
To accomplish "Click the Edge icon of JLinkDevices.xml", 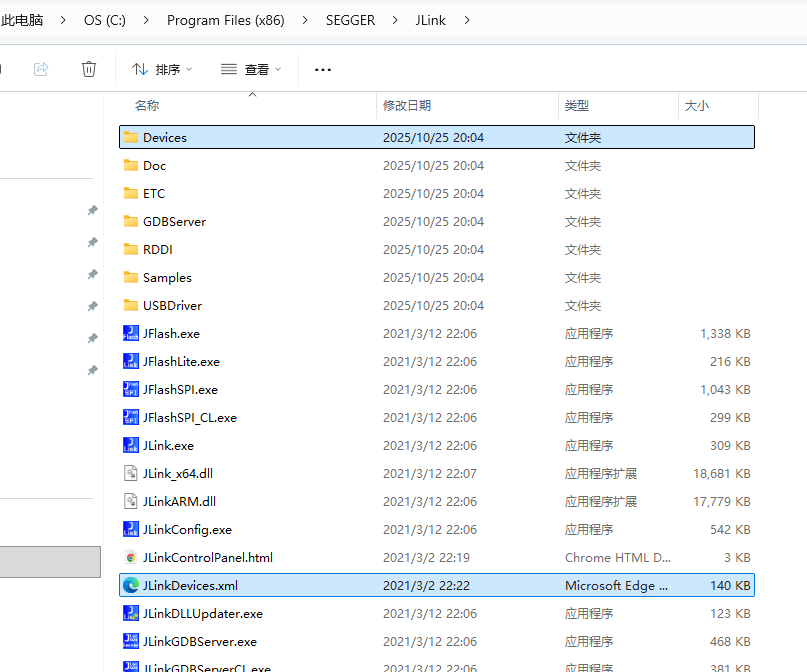I will point(131,585).
